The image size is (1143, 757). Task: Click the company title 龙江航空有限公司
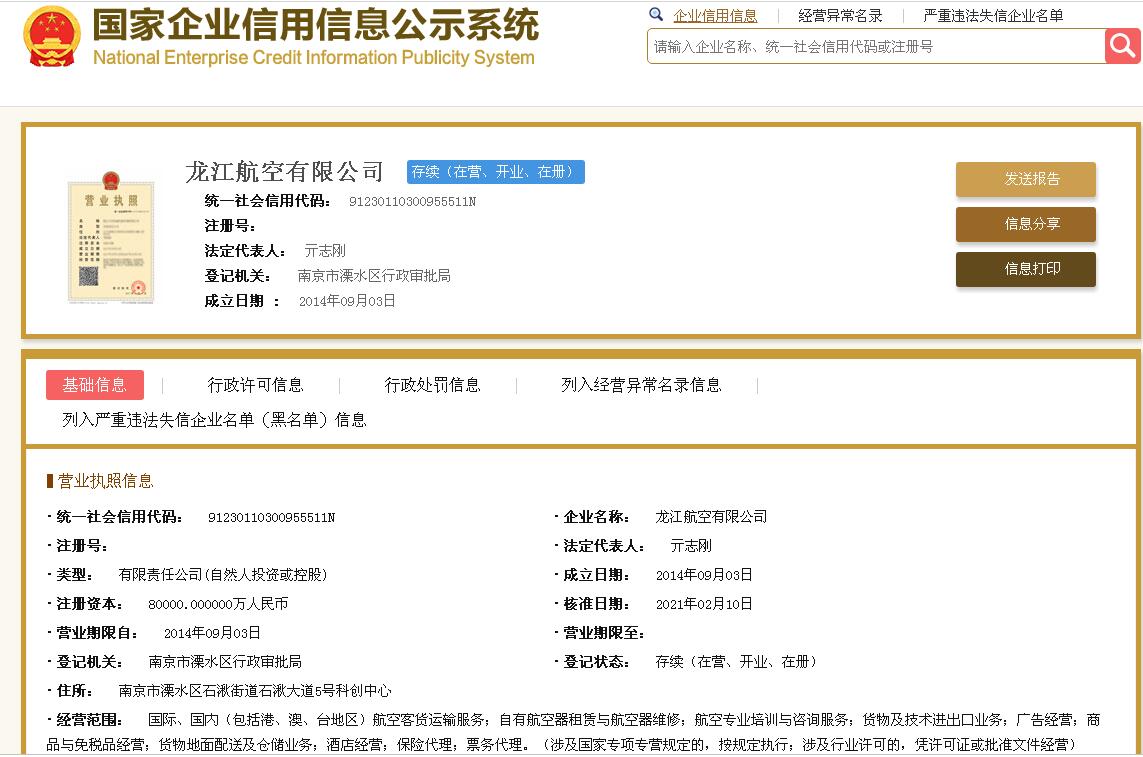pos(284,171)
